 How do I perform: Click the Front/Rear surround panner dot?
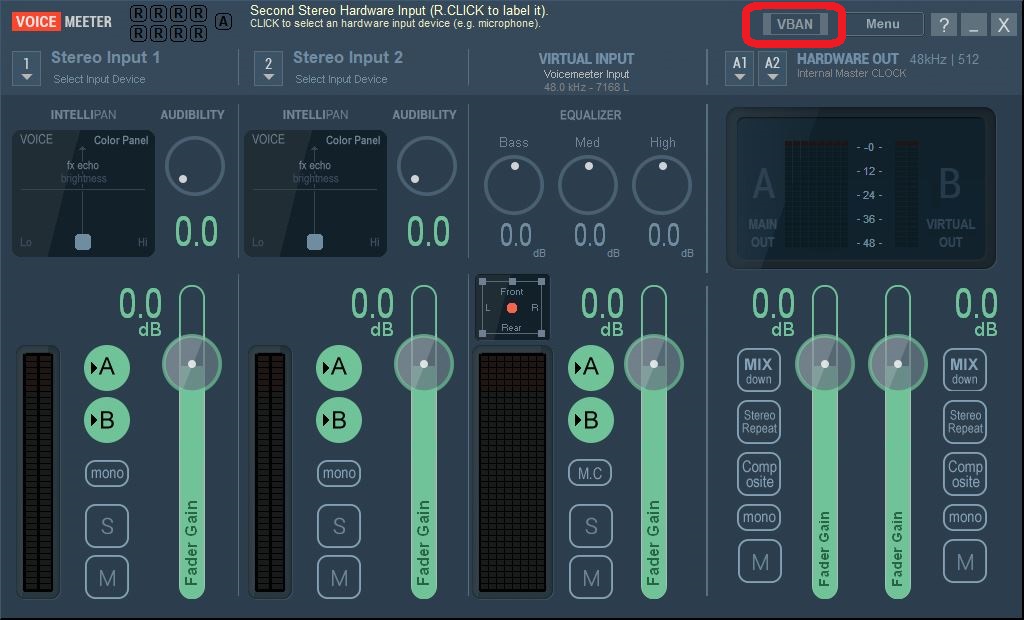point(512,308)
